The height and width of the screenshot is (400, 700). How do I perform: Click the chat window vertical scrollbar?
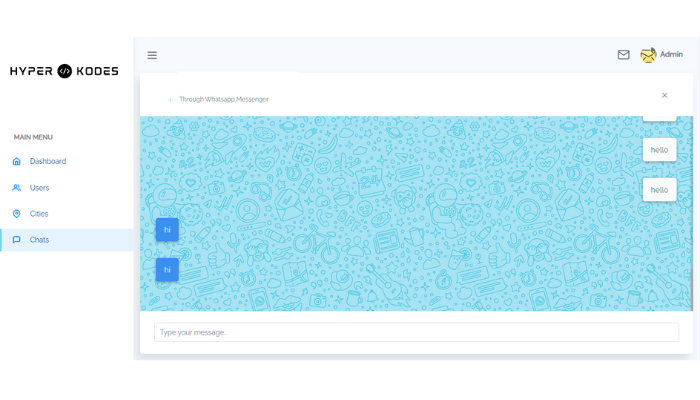(691, 290)
